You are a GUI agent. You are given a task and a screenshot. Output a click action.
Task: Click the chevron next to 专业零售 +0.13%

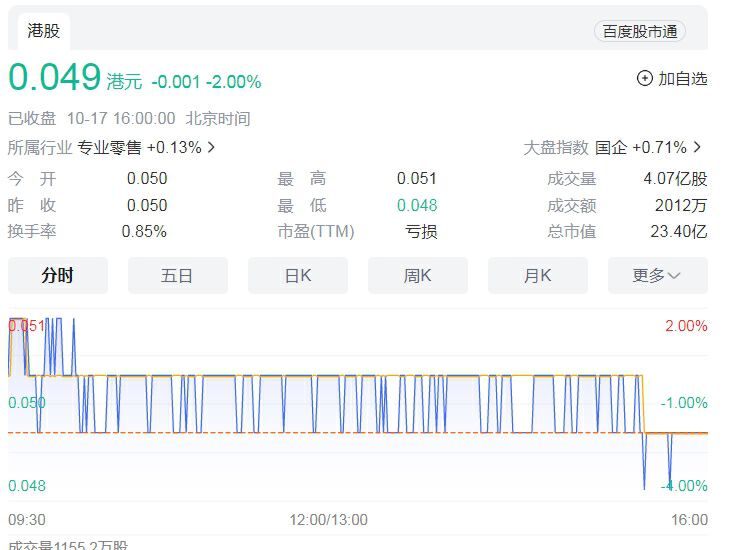click(211, 148)
